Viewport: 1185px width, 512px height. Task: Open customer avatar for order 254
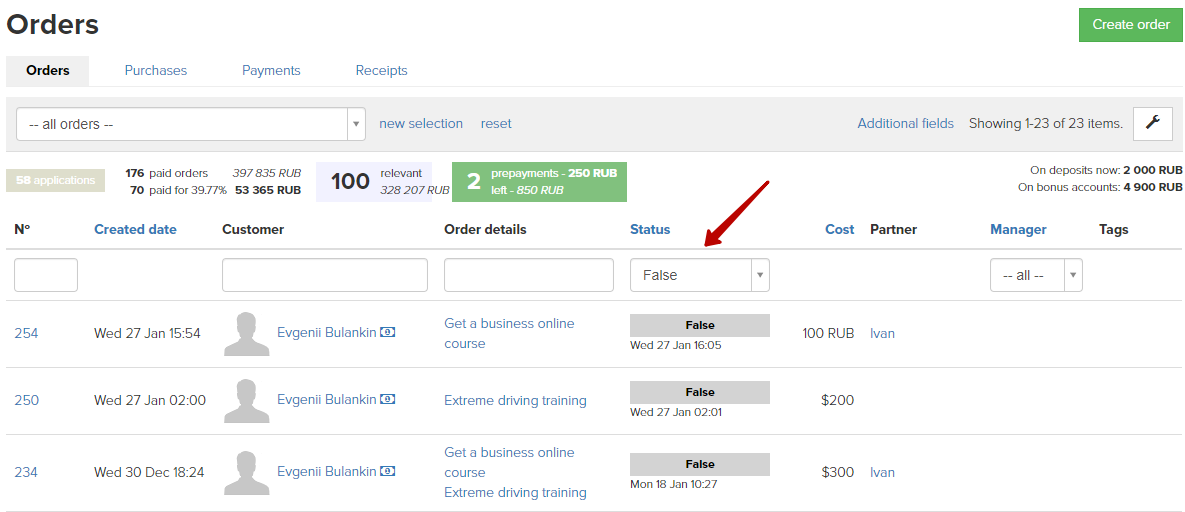click(x=246, y=334)
